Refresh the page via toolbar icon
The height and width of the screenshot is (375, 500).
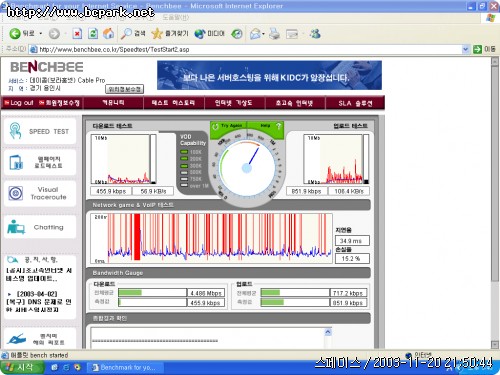(93, 33)
